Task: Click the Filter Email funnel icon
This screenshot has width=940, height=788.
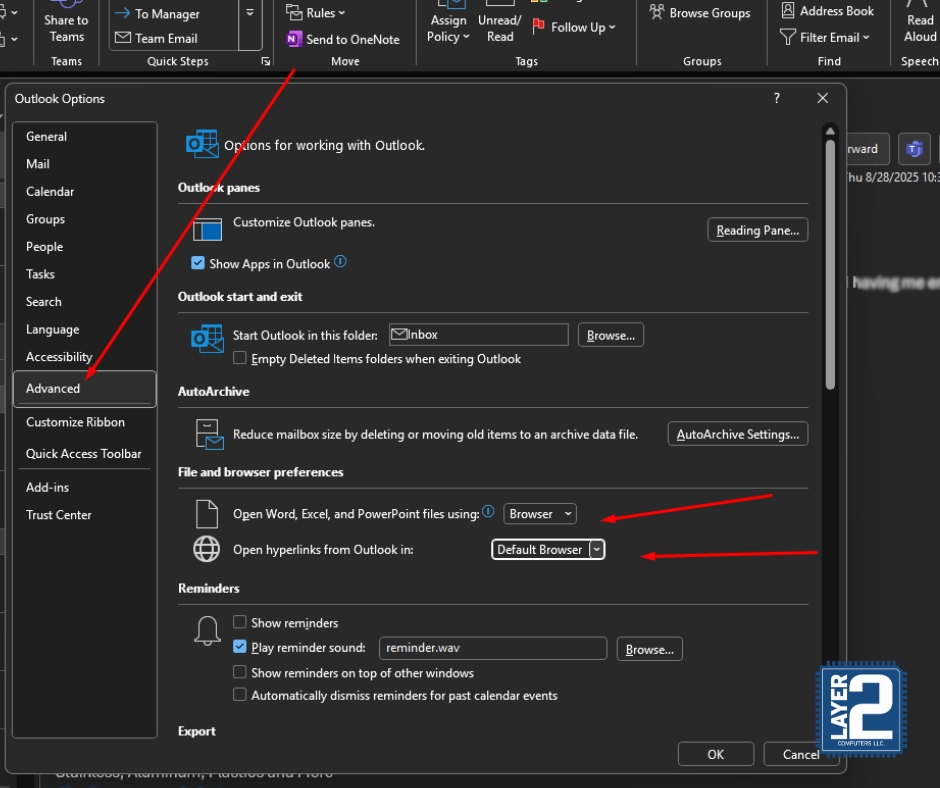Action: coord(788,37)
